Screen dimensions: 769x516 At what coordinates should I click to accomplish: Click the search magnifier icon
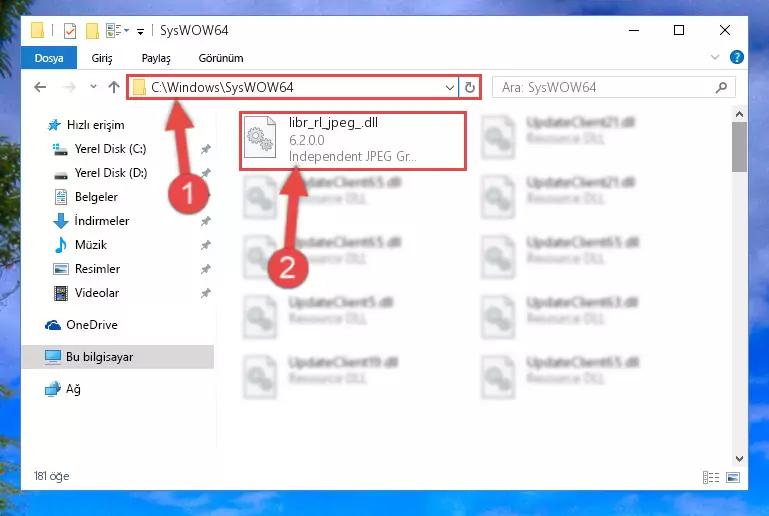coord(721,87)
